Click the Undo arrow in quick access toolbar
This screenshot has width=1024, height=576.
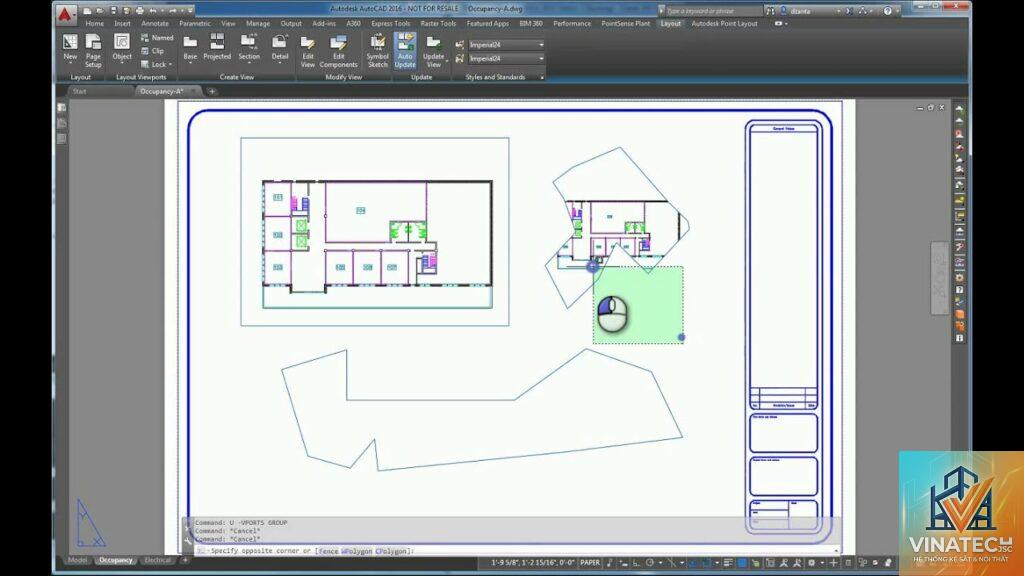pos(153,10)
